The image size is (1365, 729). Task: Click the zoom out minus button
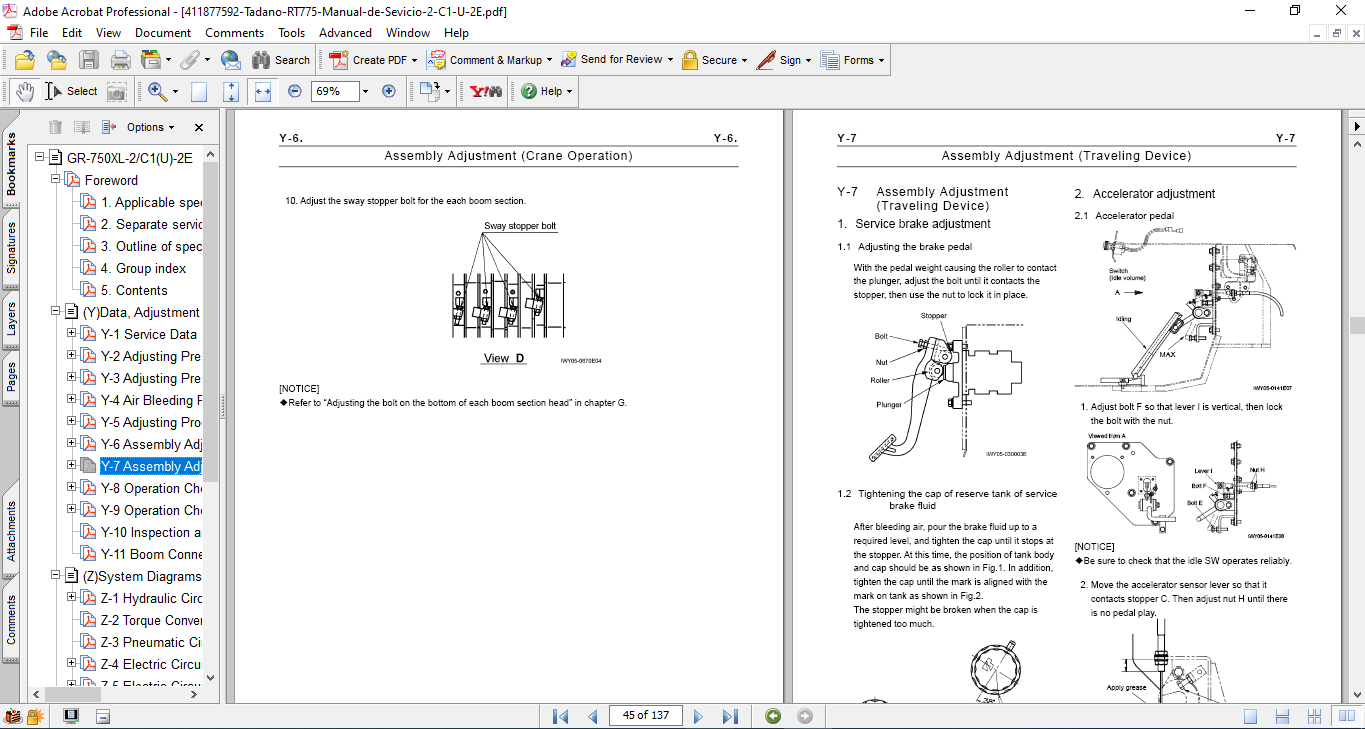[295, 91]
